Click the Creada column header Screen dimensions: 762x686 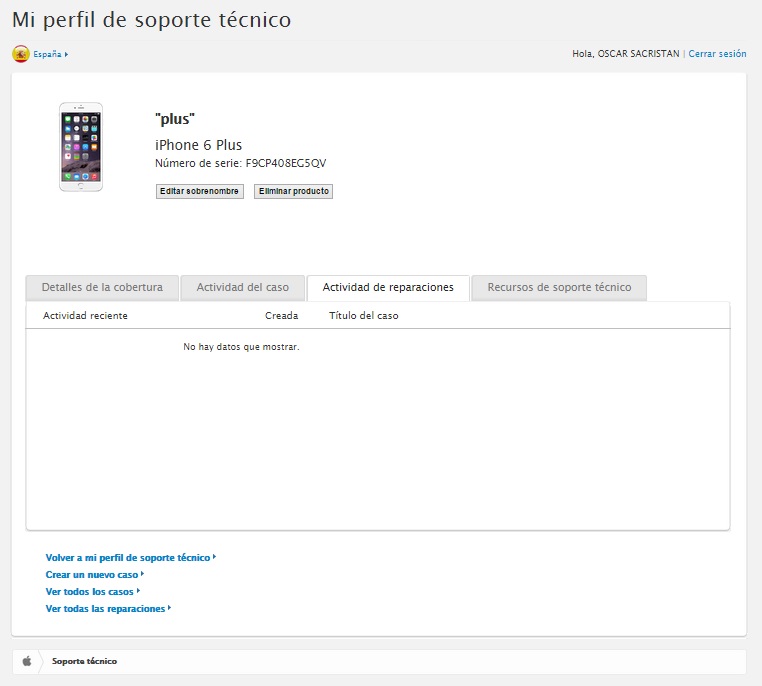[x=281, y=316]
